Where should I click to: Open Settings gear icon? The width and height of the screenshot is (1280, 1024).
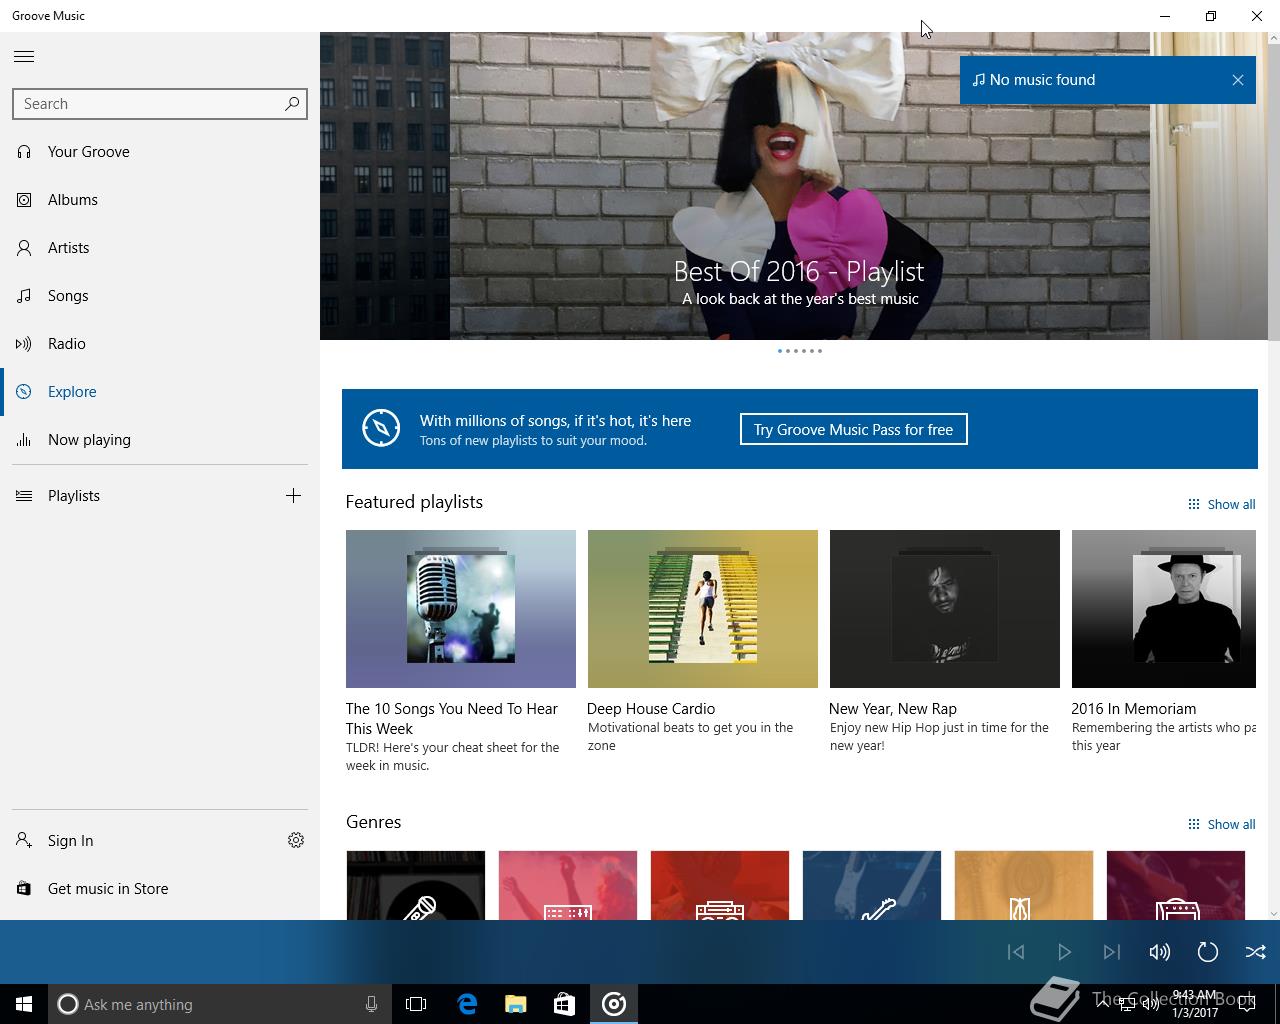click(x=296, y=840)
